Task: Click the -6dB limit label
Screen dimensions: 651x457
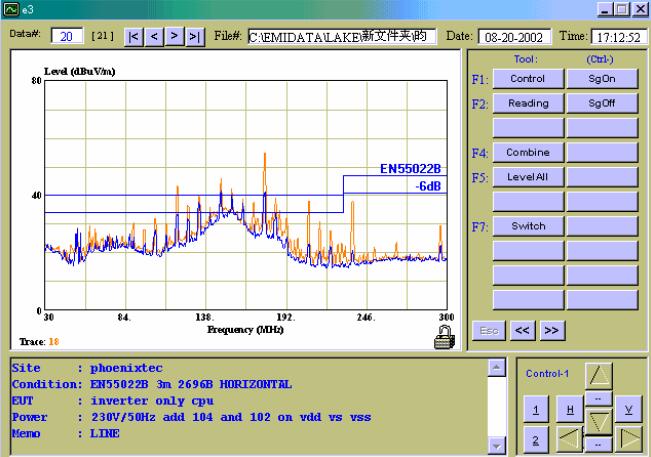Action: tap(428, 186)
